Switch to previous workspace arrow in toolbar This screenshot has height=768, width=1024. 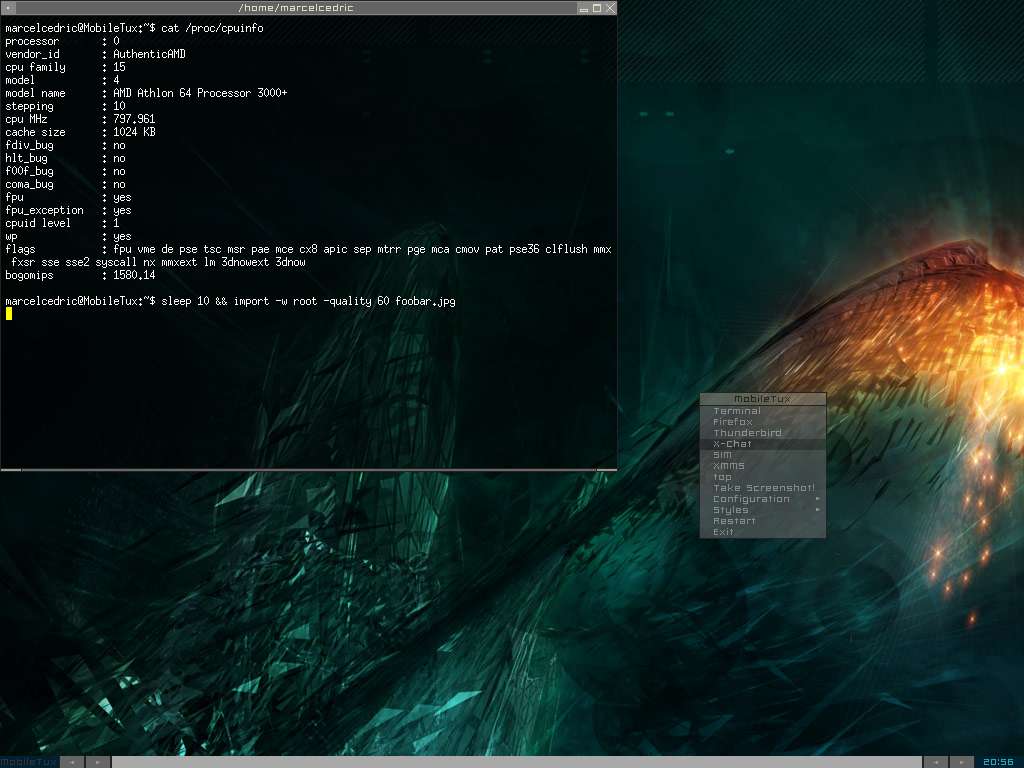(72, 762)
